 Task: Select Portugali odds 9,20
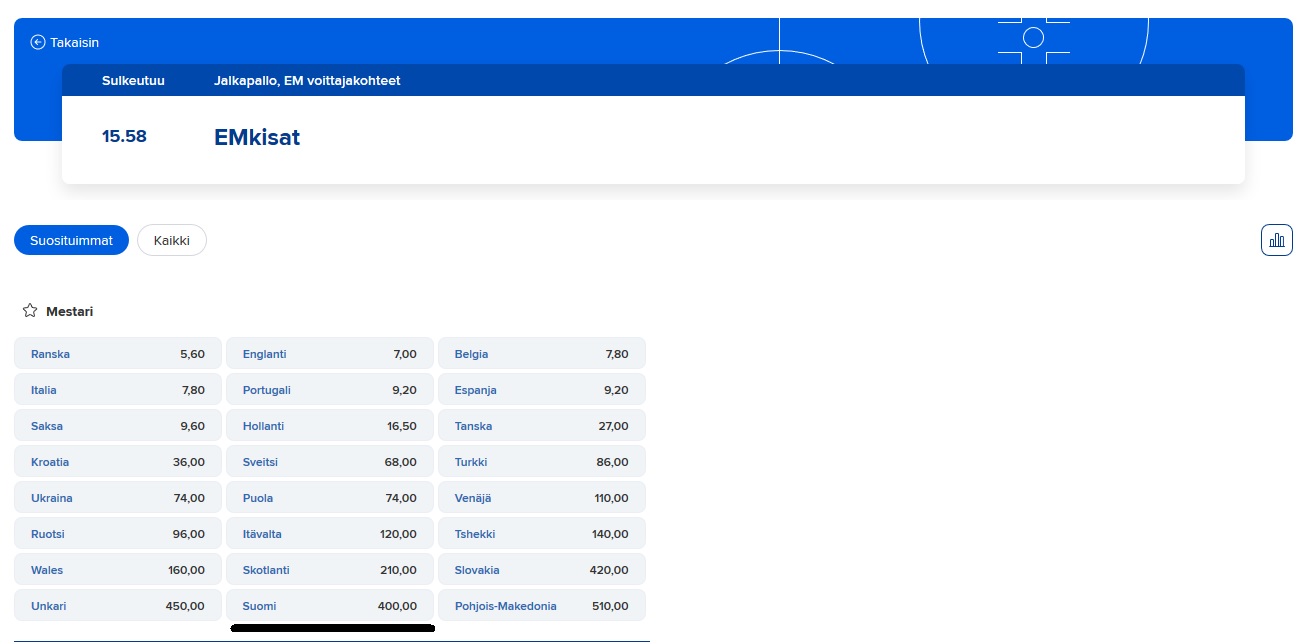click(330, 390)
